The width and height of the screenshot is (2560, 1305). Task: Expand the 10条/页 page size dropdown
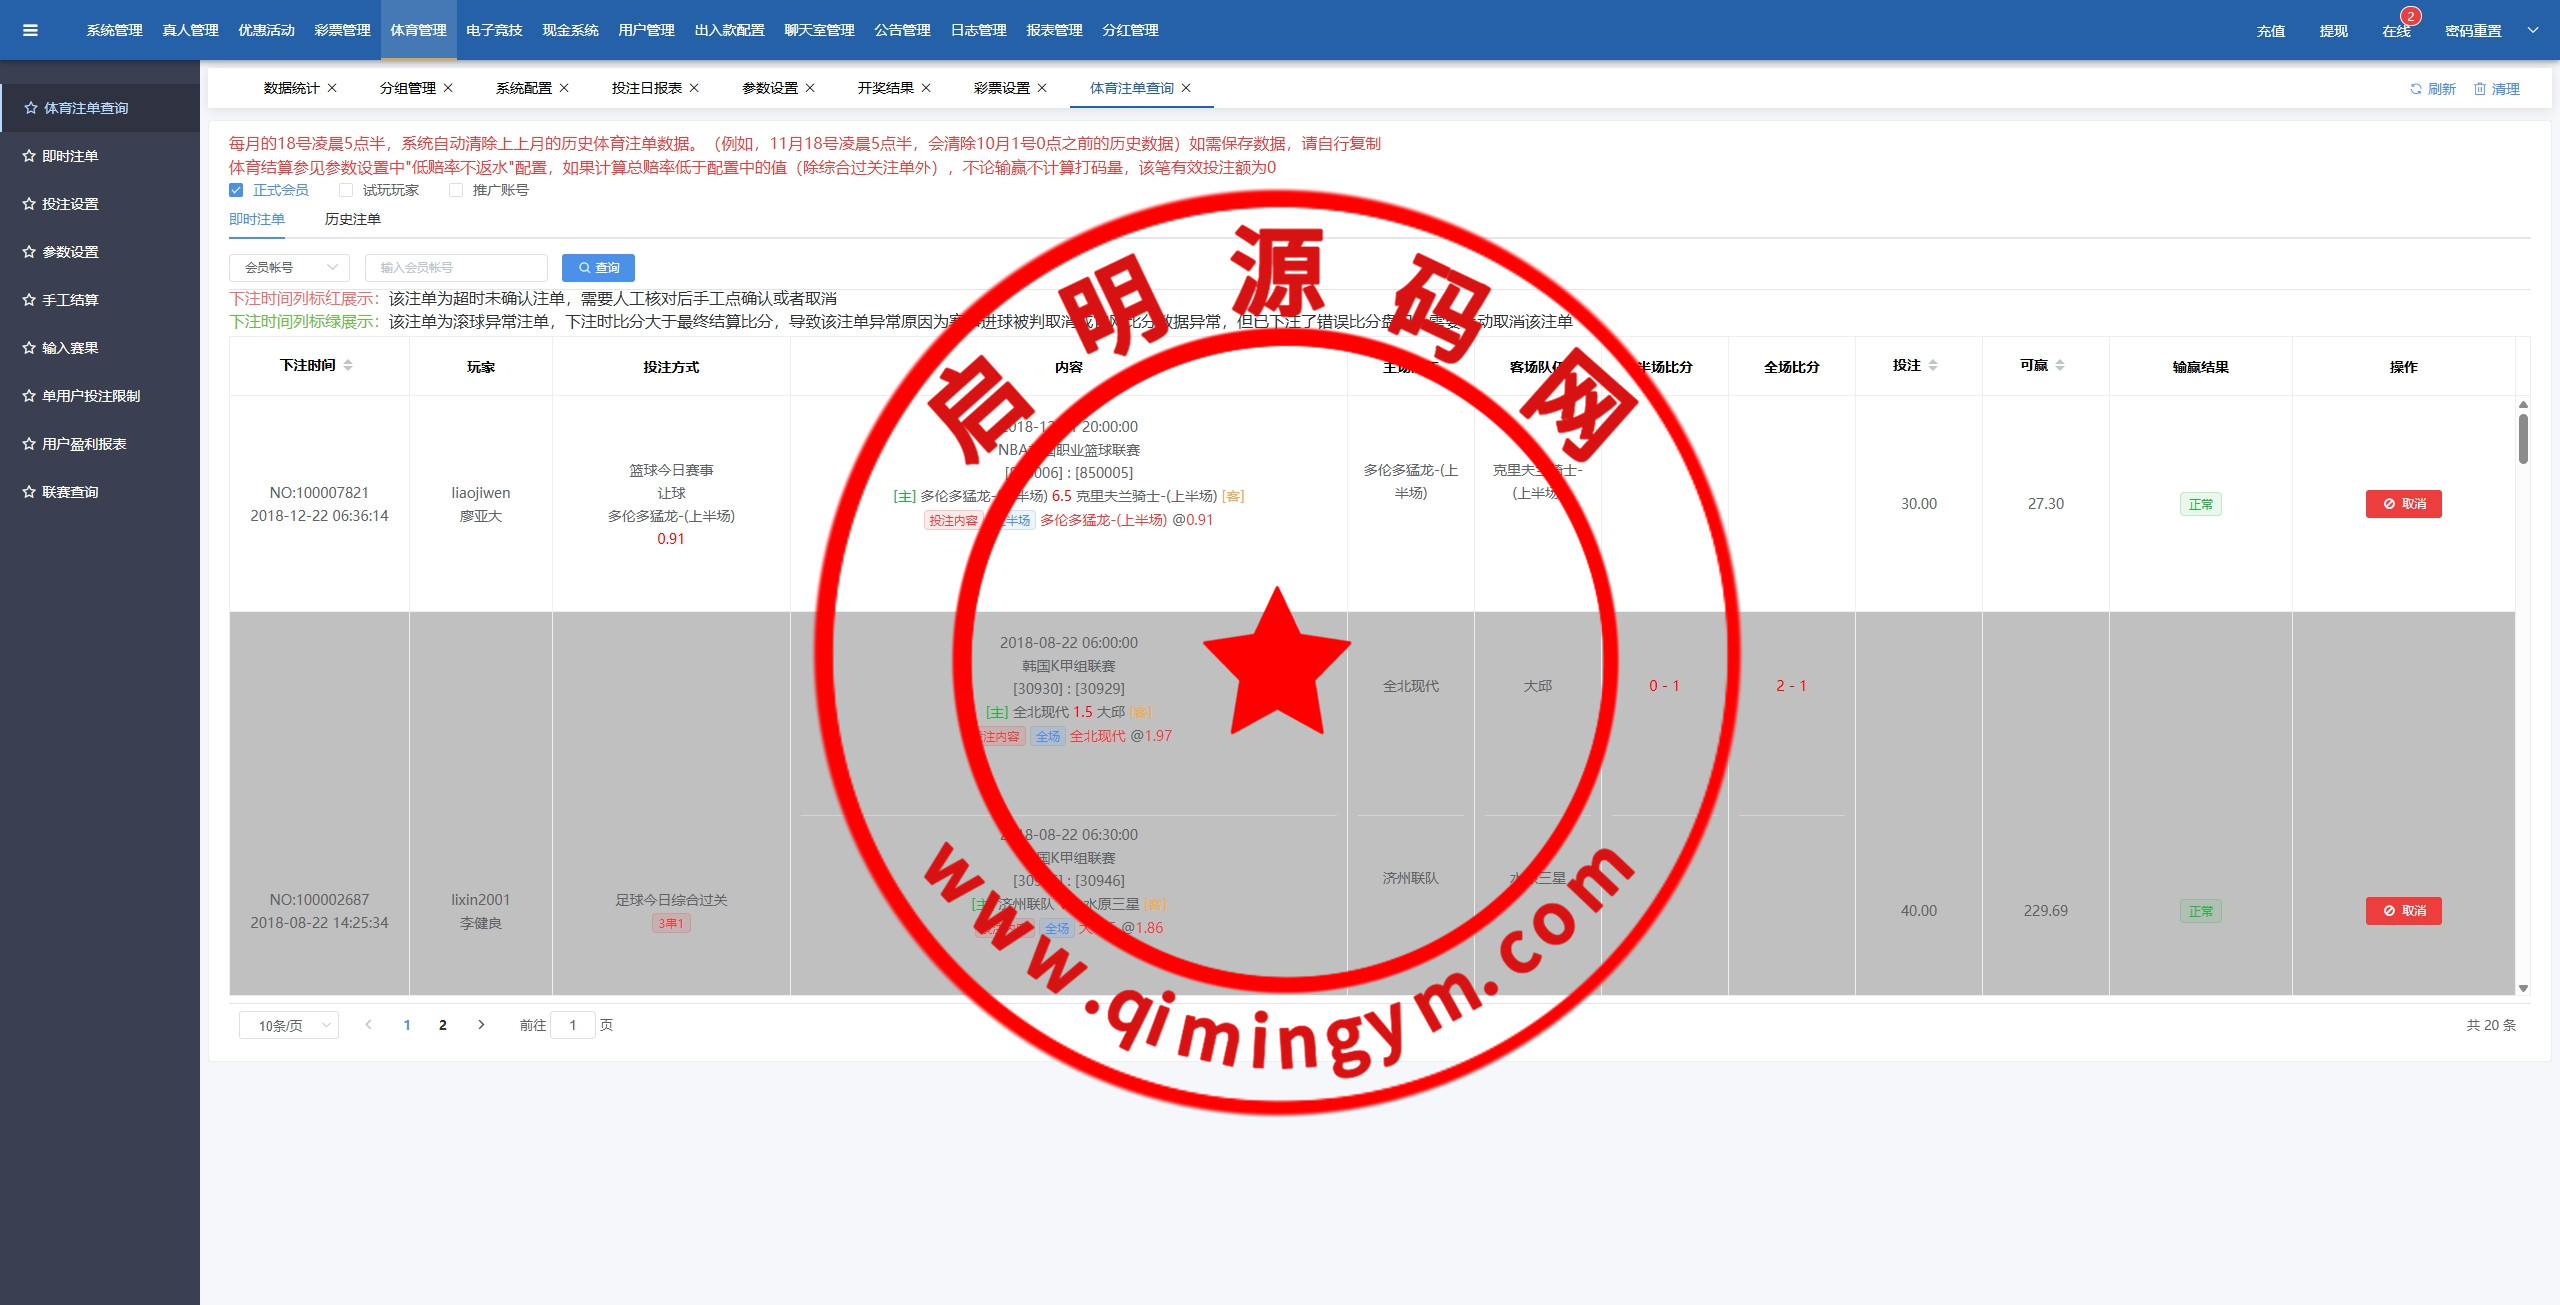click(289, 1025)
